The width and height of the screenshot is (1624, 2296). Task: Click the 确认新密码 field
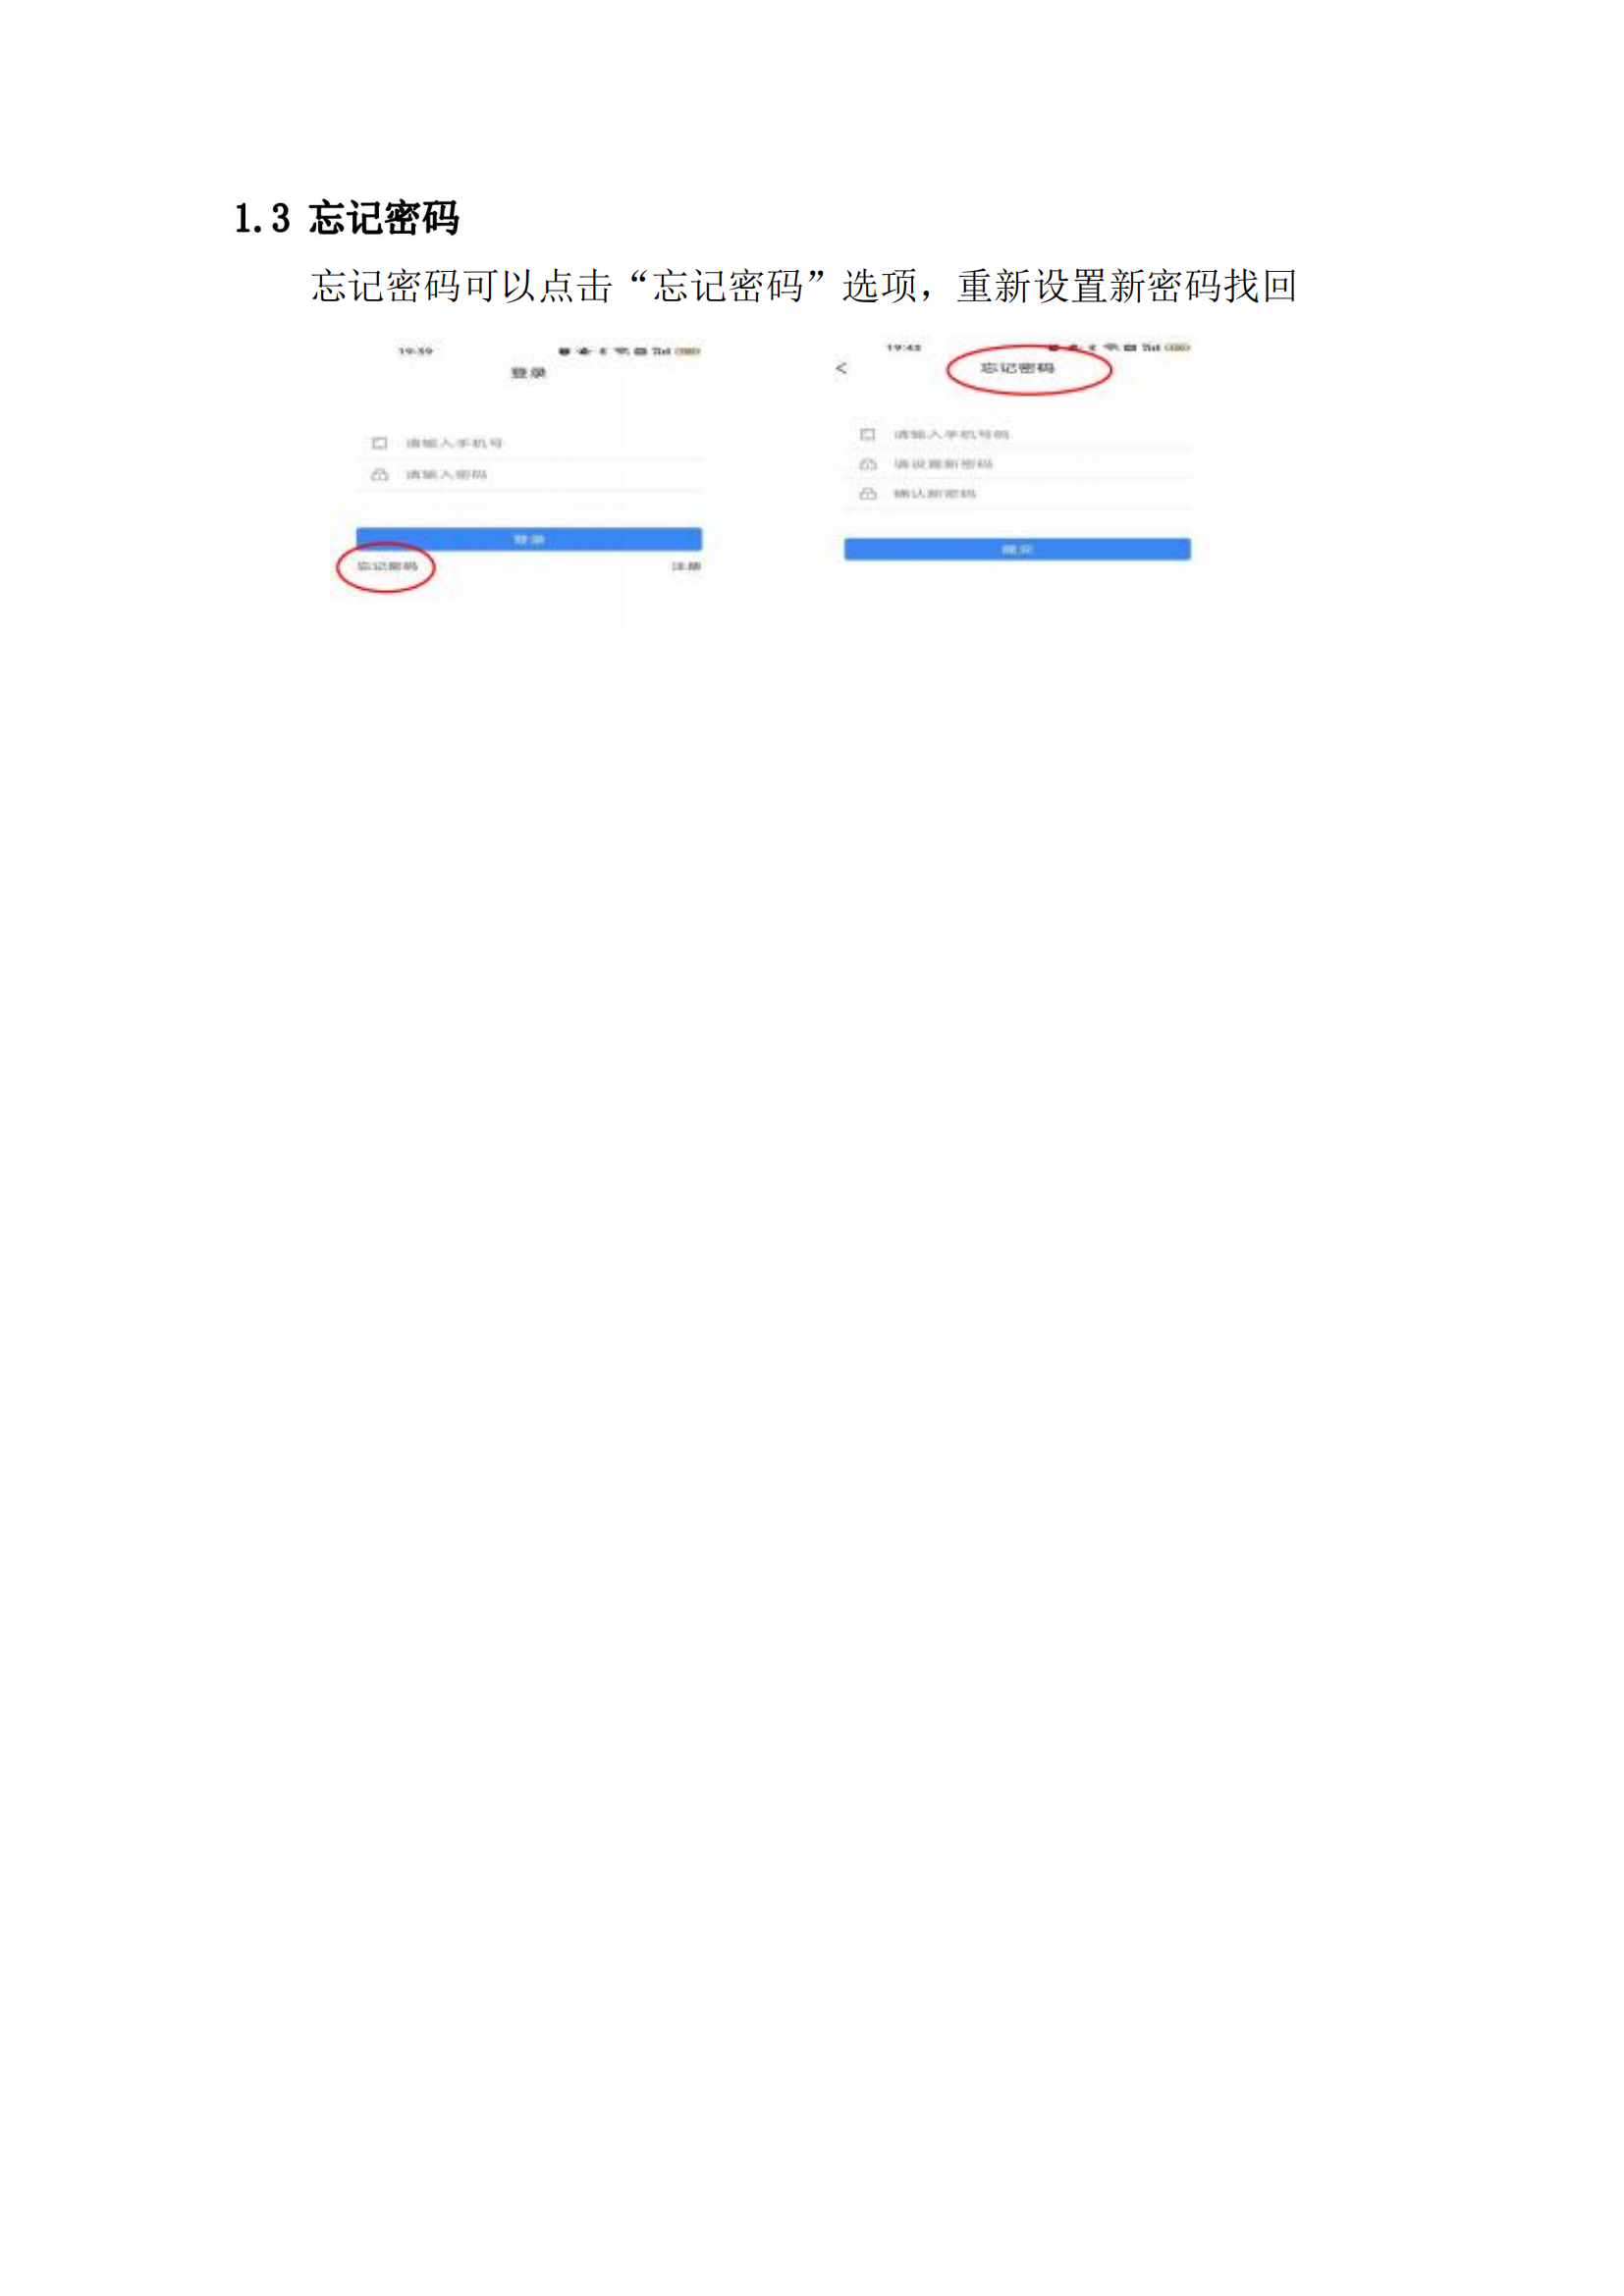click(1017, 494)
